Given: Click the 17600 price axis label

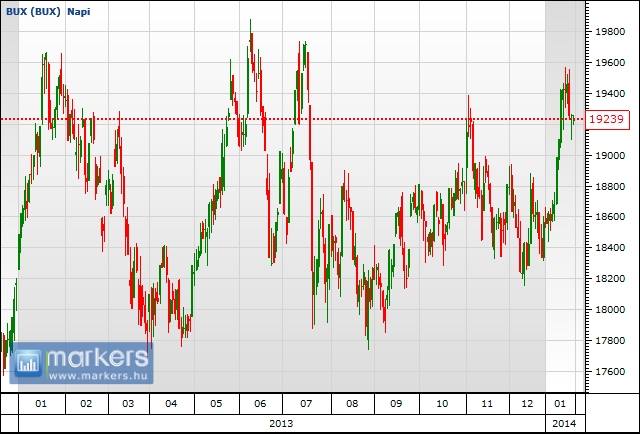Looking at the screenshot, I should tap(610, 372).
